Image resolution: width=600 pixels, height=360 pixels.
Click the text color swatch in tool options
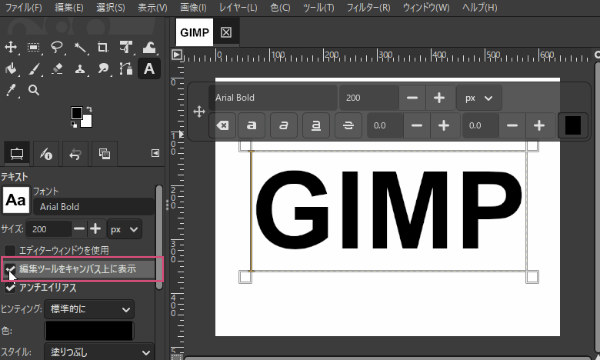click(90, 331)
